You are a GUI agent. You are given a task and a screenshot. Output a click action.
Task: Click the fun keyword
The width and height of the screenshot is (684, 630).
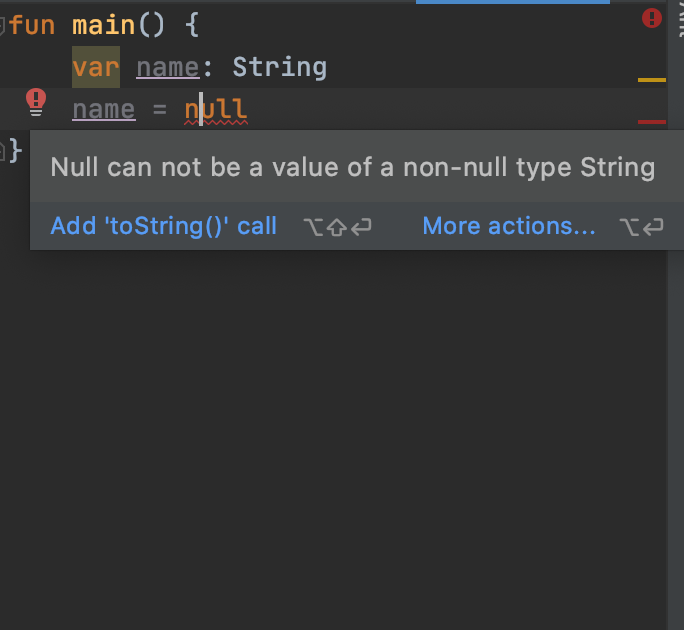pyautogui.click(x=32, y=25)
